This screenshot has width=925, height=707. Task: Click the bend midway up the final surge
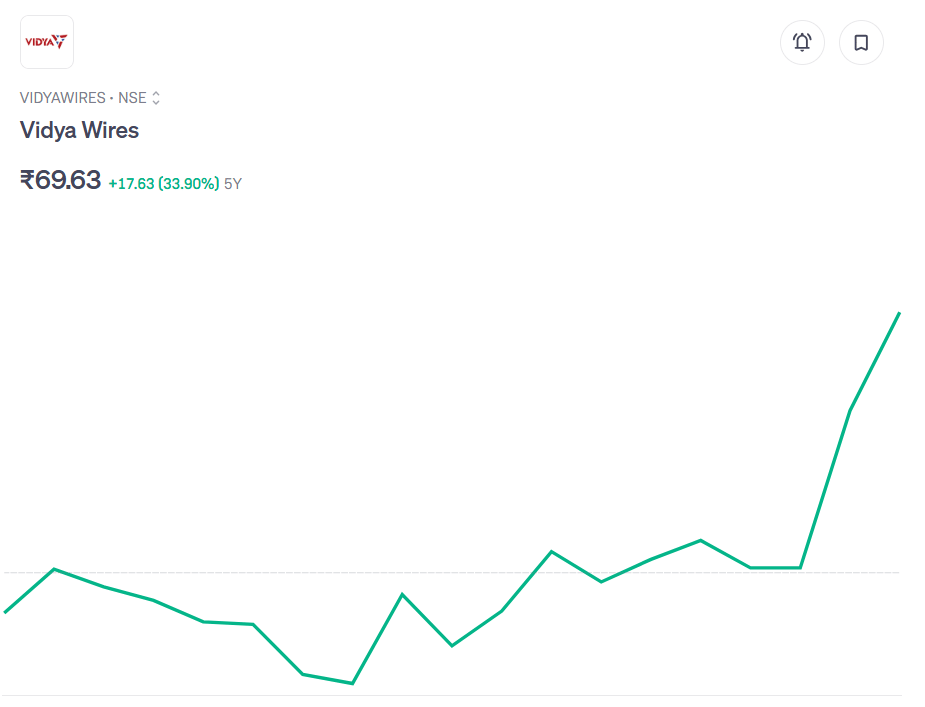[850, 410]
